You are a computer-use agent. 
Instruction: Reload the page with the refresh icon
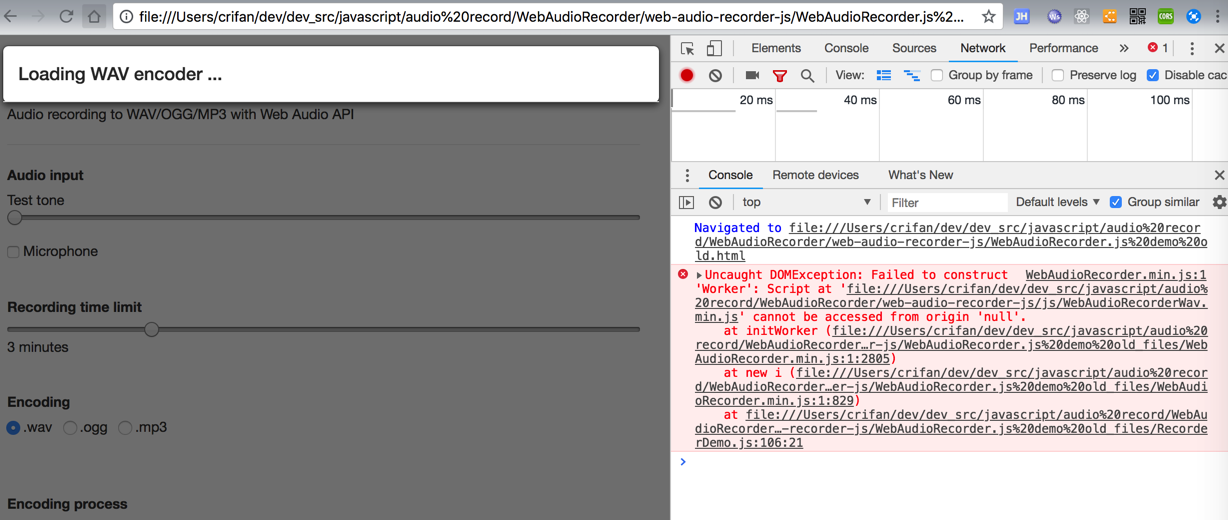66,16
